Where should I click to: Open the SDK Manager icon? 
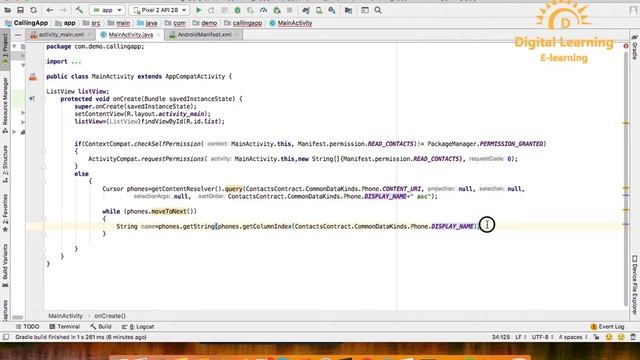coord(332,10)
